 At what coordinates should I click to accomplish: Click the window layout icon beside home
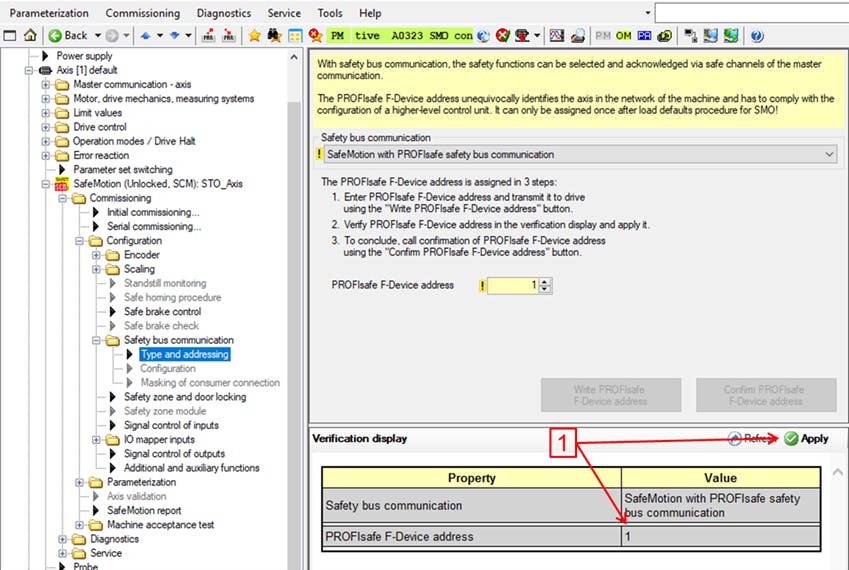pos(10,36)
